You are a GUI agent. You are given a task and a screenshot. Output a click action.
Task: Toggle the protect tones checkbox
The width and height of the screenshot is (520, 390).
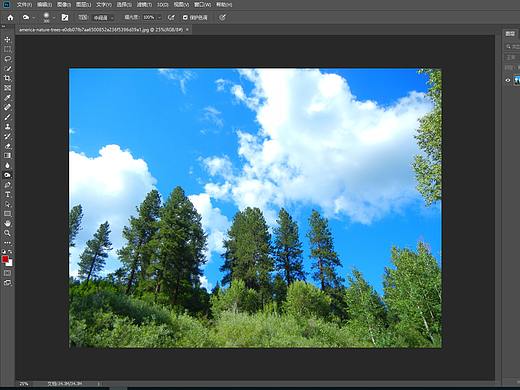tap(185, 17)
